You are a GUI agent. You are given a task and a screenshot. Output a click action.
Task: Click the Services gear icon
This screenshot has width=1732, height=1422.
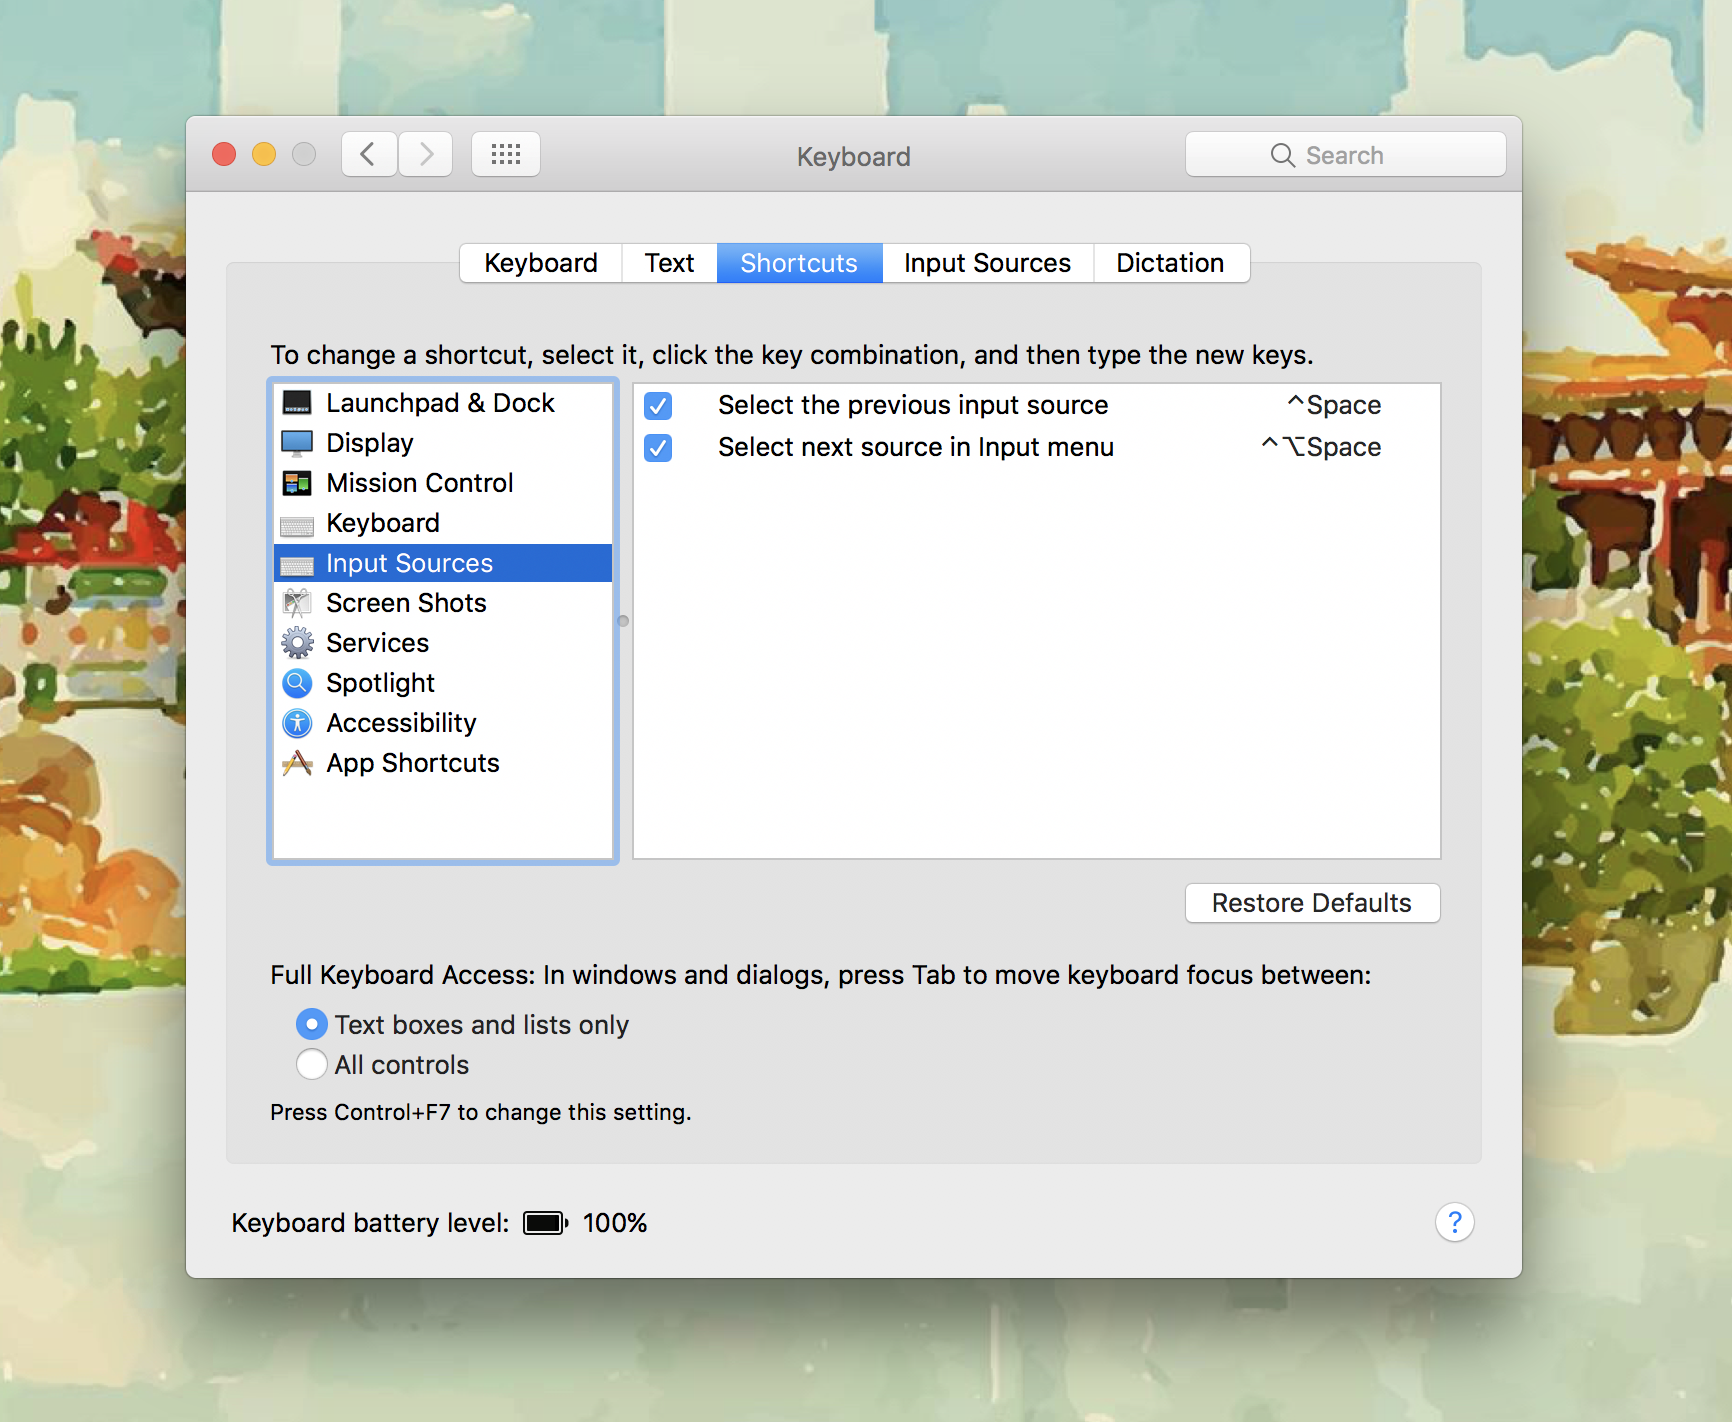point(297,643)
